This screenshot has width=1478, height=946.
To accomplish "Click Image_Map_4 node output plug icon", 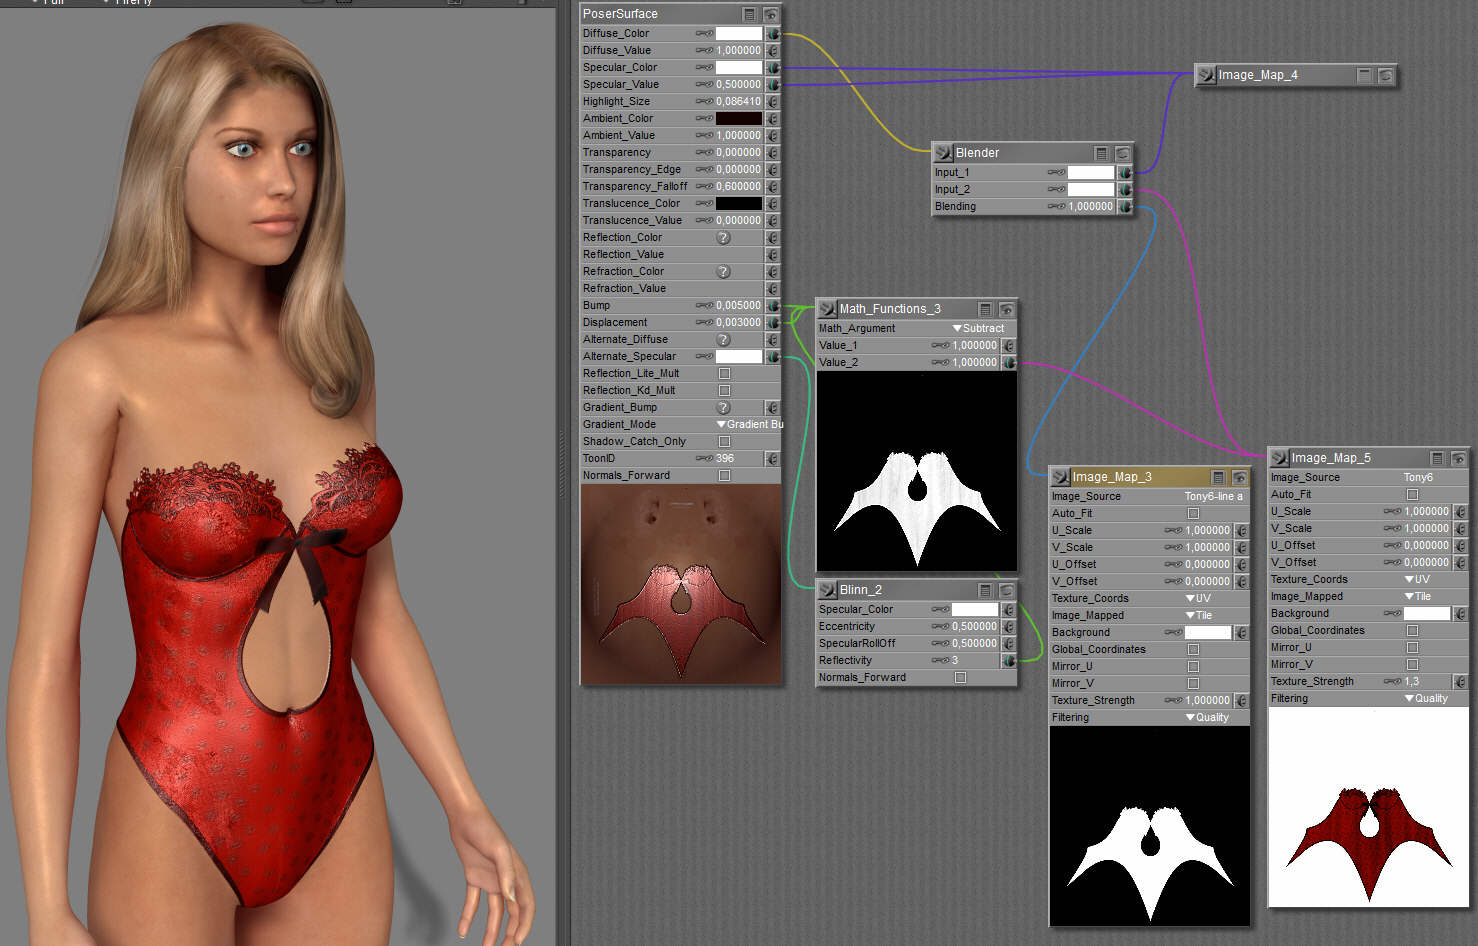I will point(1207,75).
